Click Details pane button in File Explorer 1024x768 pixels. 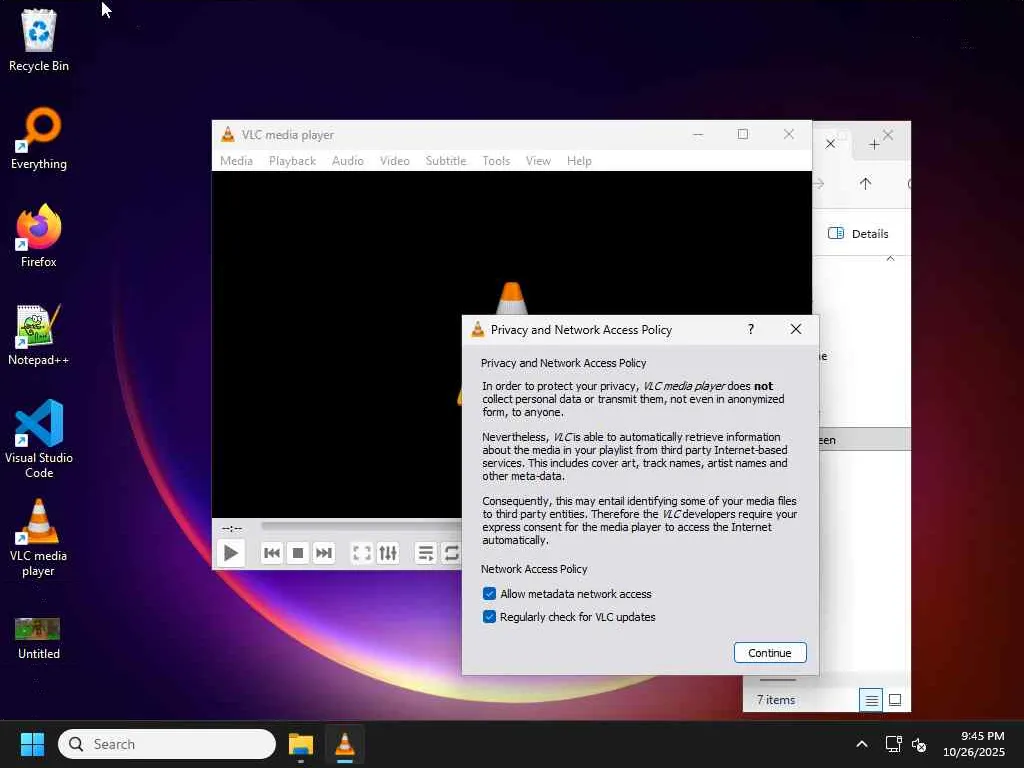tap(858, 234)
